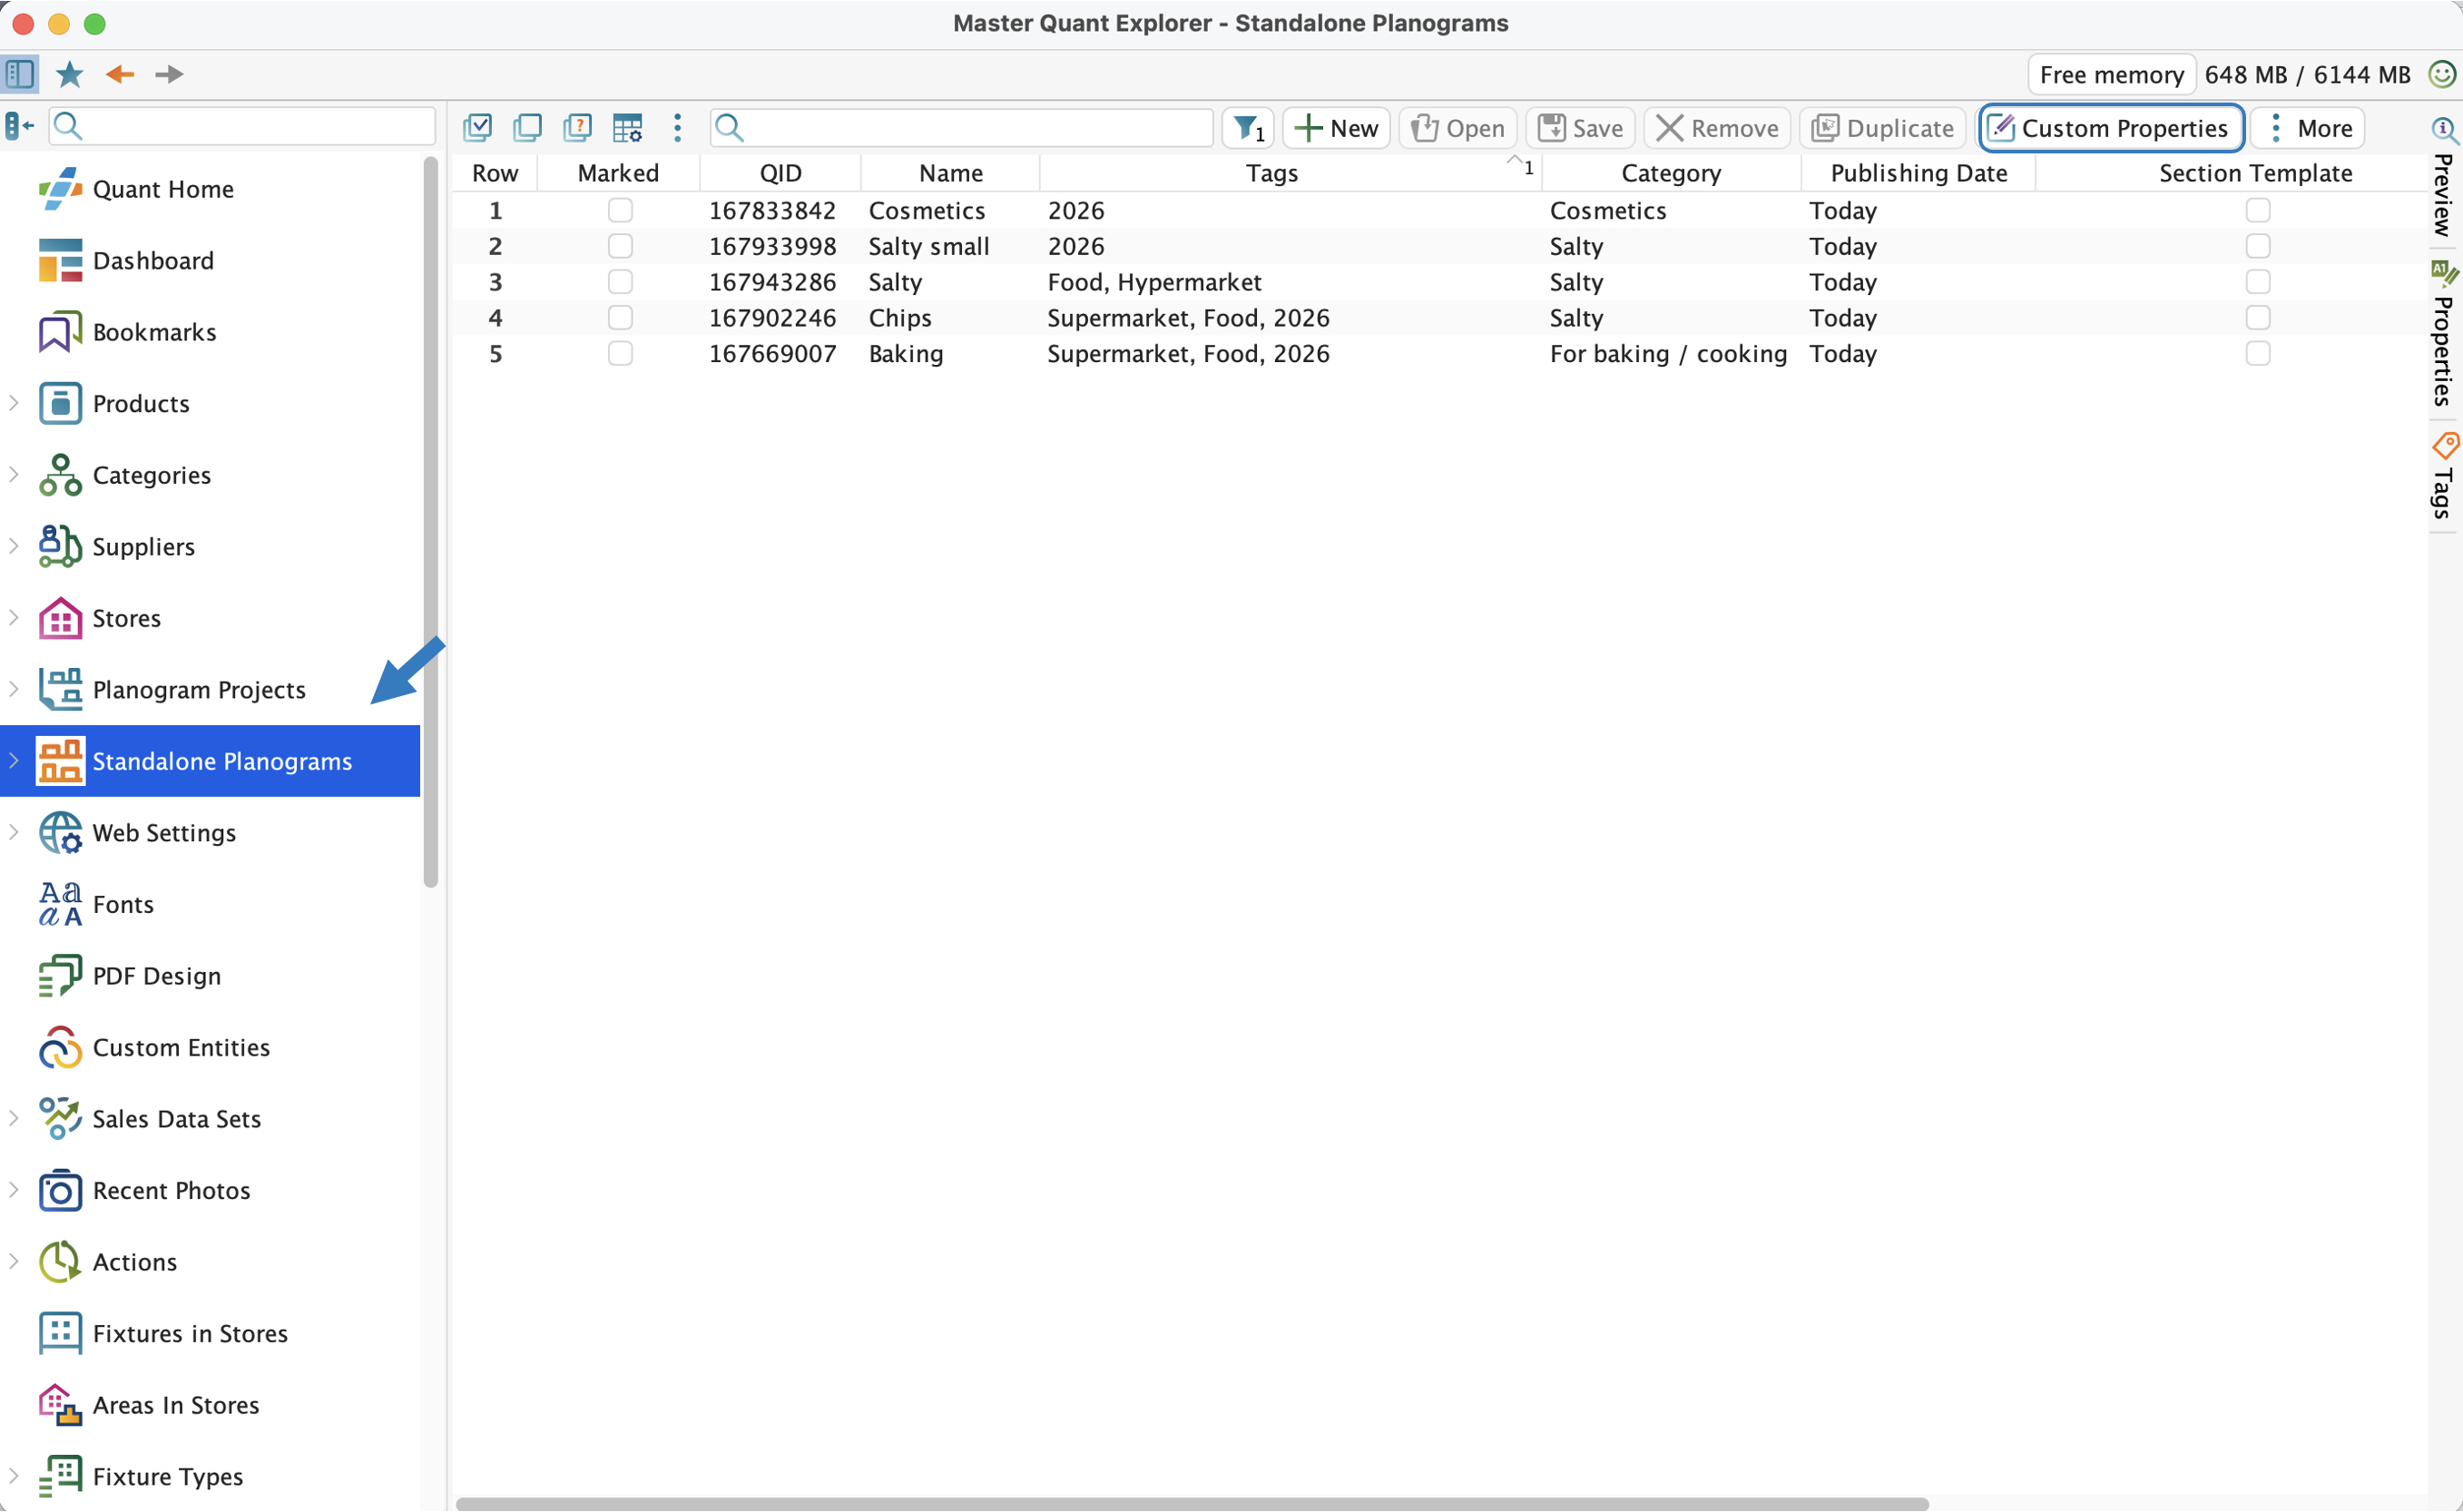Viewport: 2463px width, 1512px height.
Task: Expand the Sales Data Sets node
Action: click(14, 1118)
